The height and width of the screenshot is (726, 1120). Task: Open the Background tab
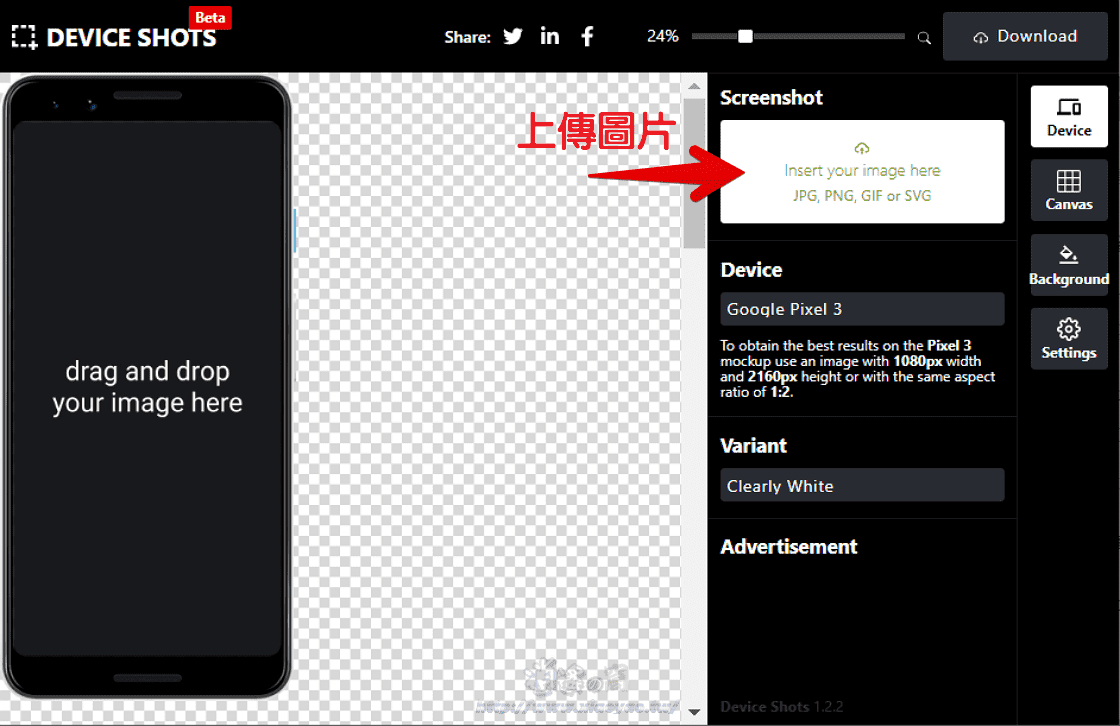1069,264
